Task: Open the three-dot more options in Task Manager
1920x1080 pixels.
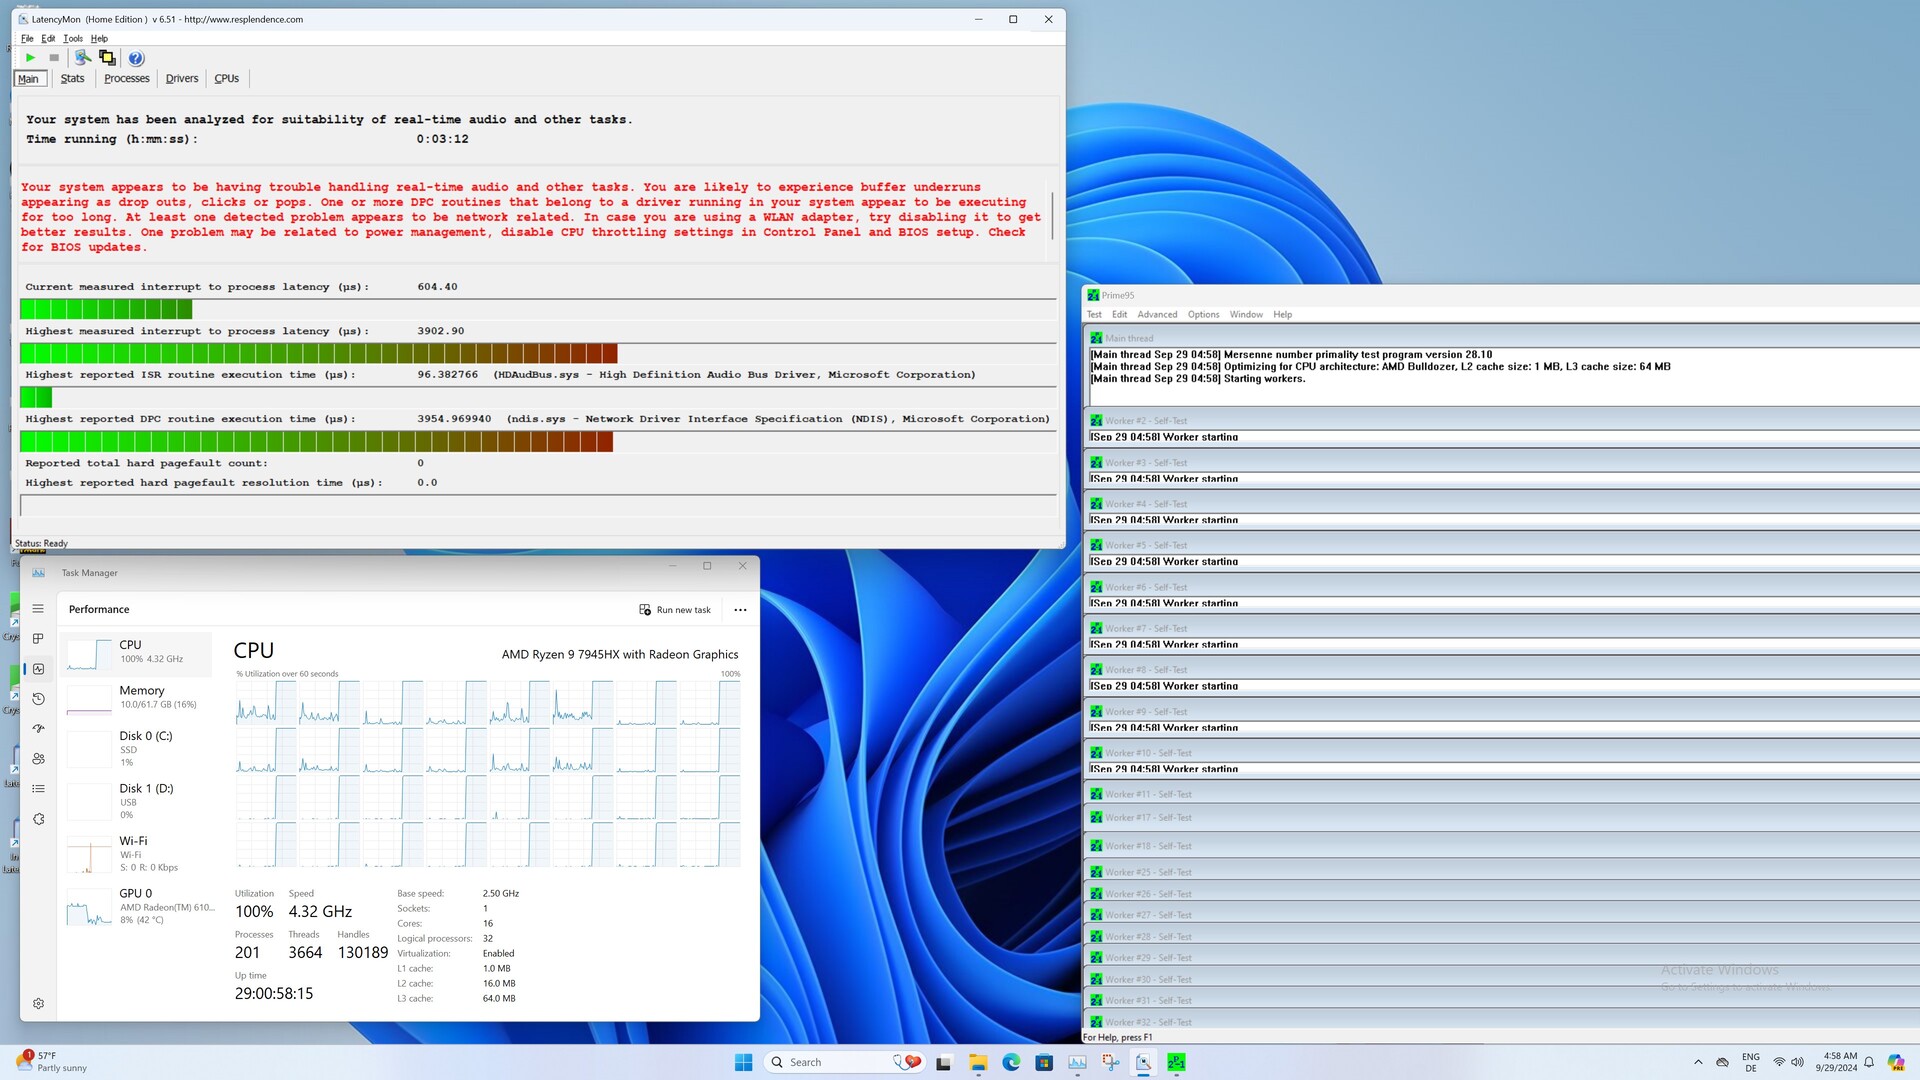Action: (x=740, y=610)
